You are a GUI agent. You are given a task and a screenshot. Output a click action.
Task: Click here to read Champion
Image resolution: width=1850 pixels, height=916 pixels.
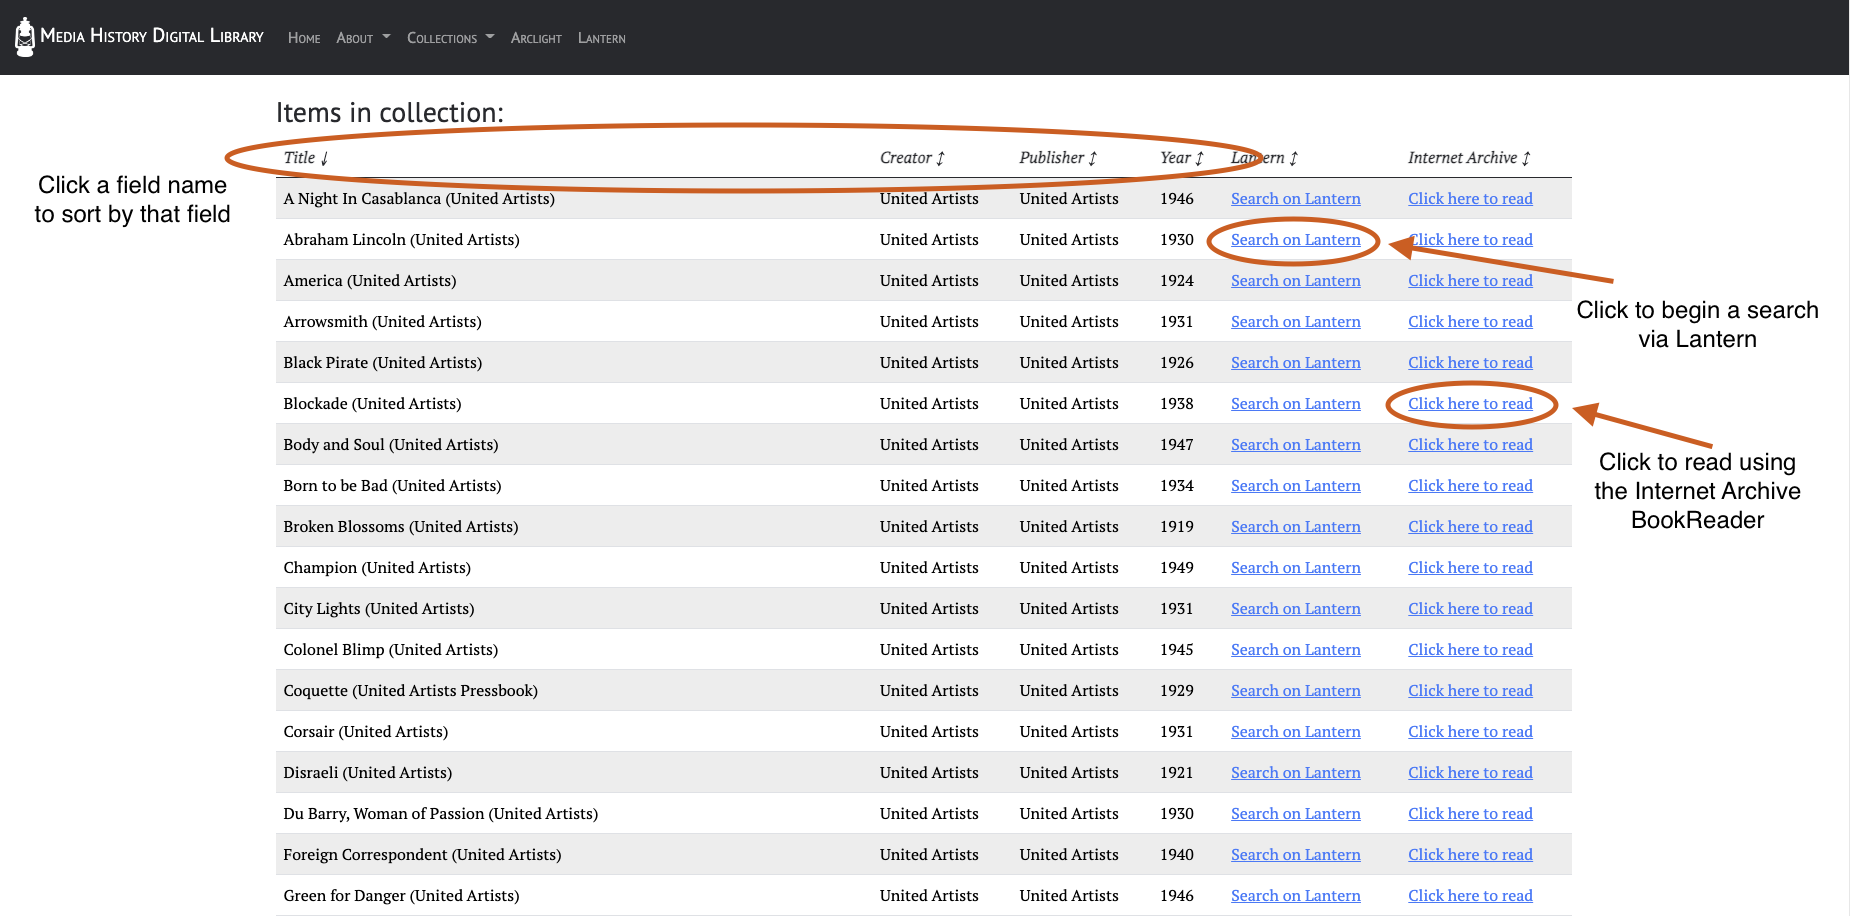[x=1470, y=568]
